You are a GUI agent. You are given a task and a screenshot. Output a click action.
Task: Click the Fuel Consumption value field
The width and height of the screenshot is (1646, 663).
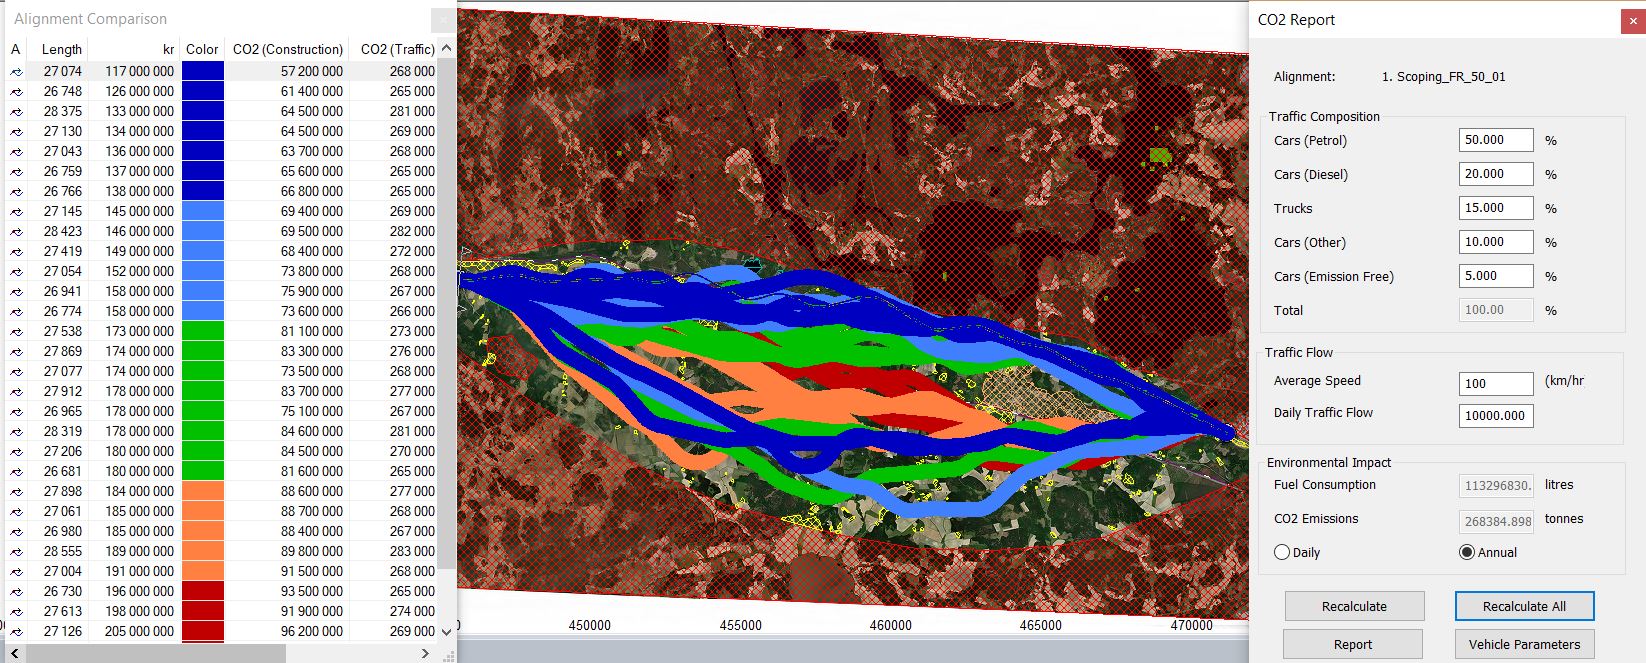1496,486
